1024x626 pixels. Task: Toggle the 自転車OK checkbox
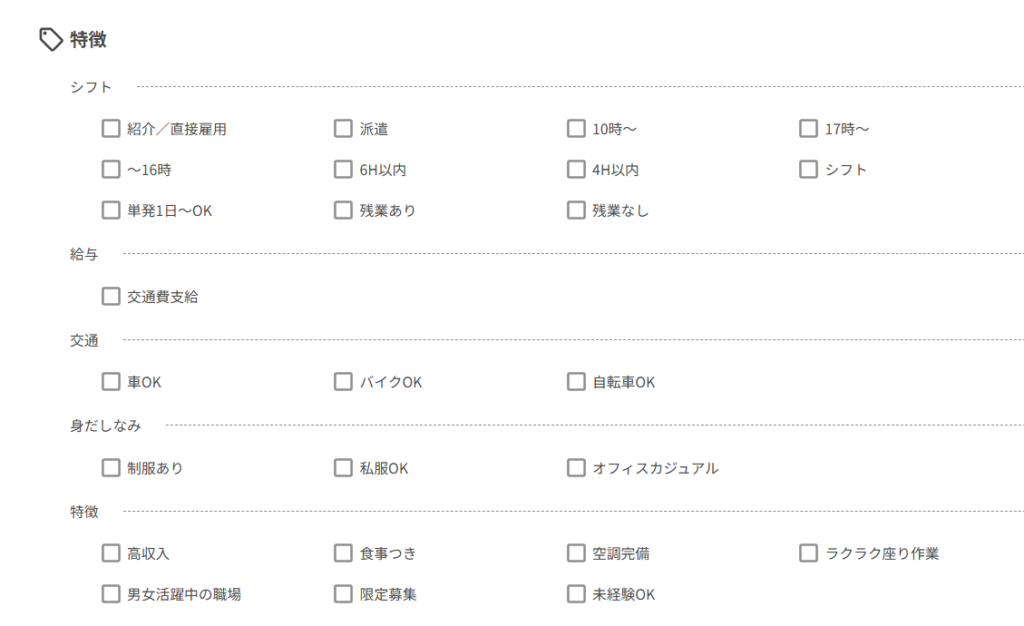[576, 381]
